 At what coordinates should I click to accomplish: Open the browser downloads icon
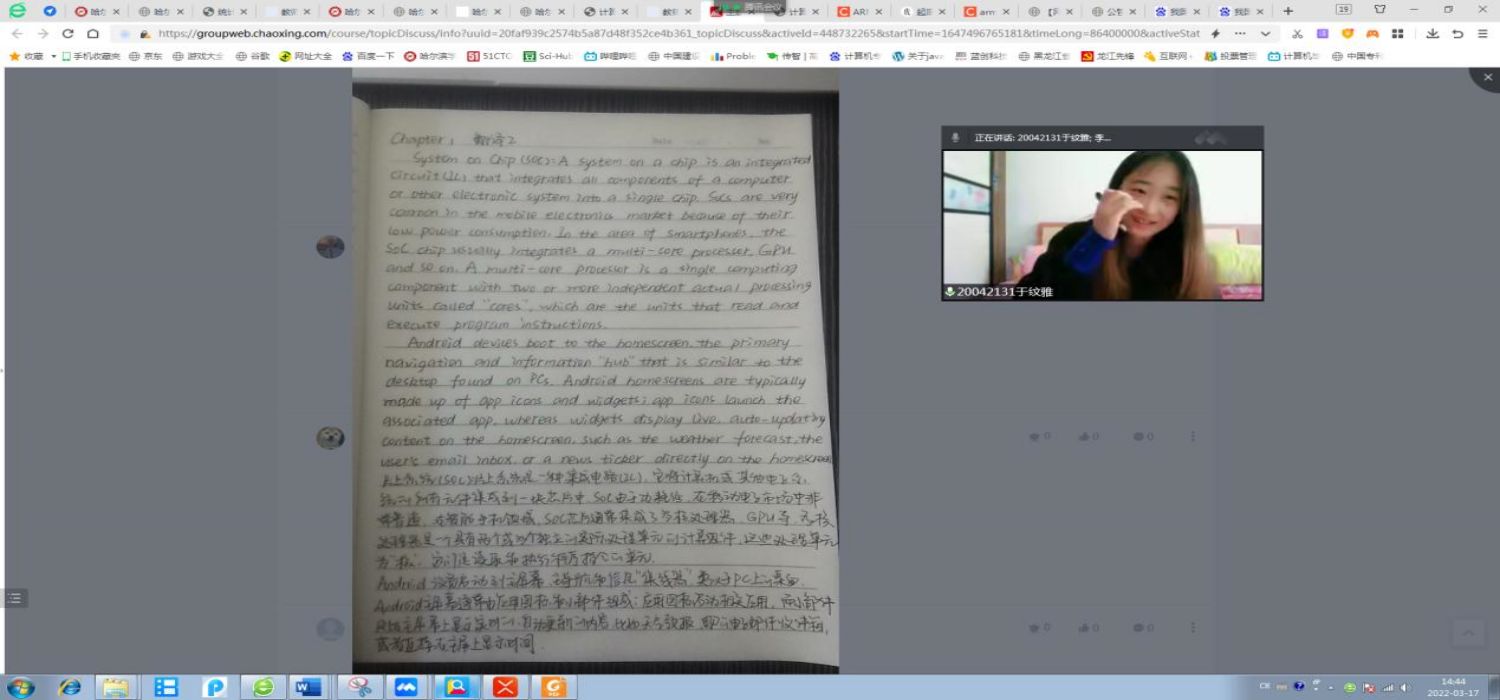(1431, 33)
